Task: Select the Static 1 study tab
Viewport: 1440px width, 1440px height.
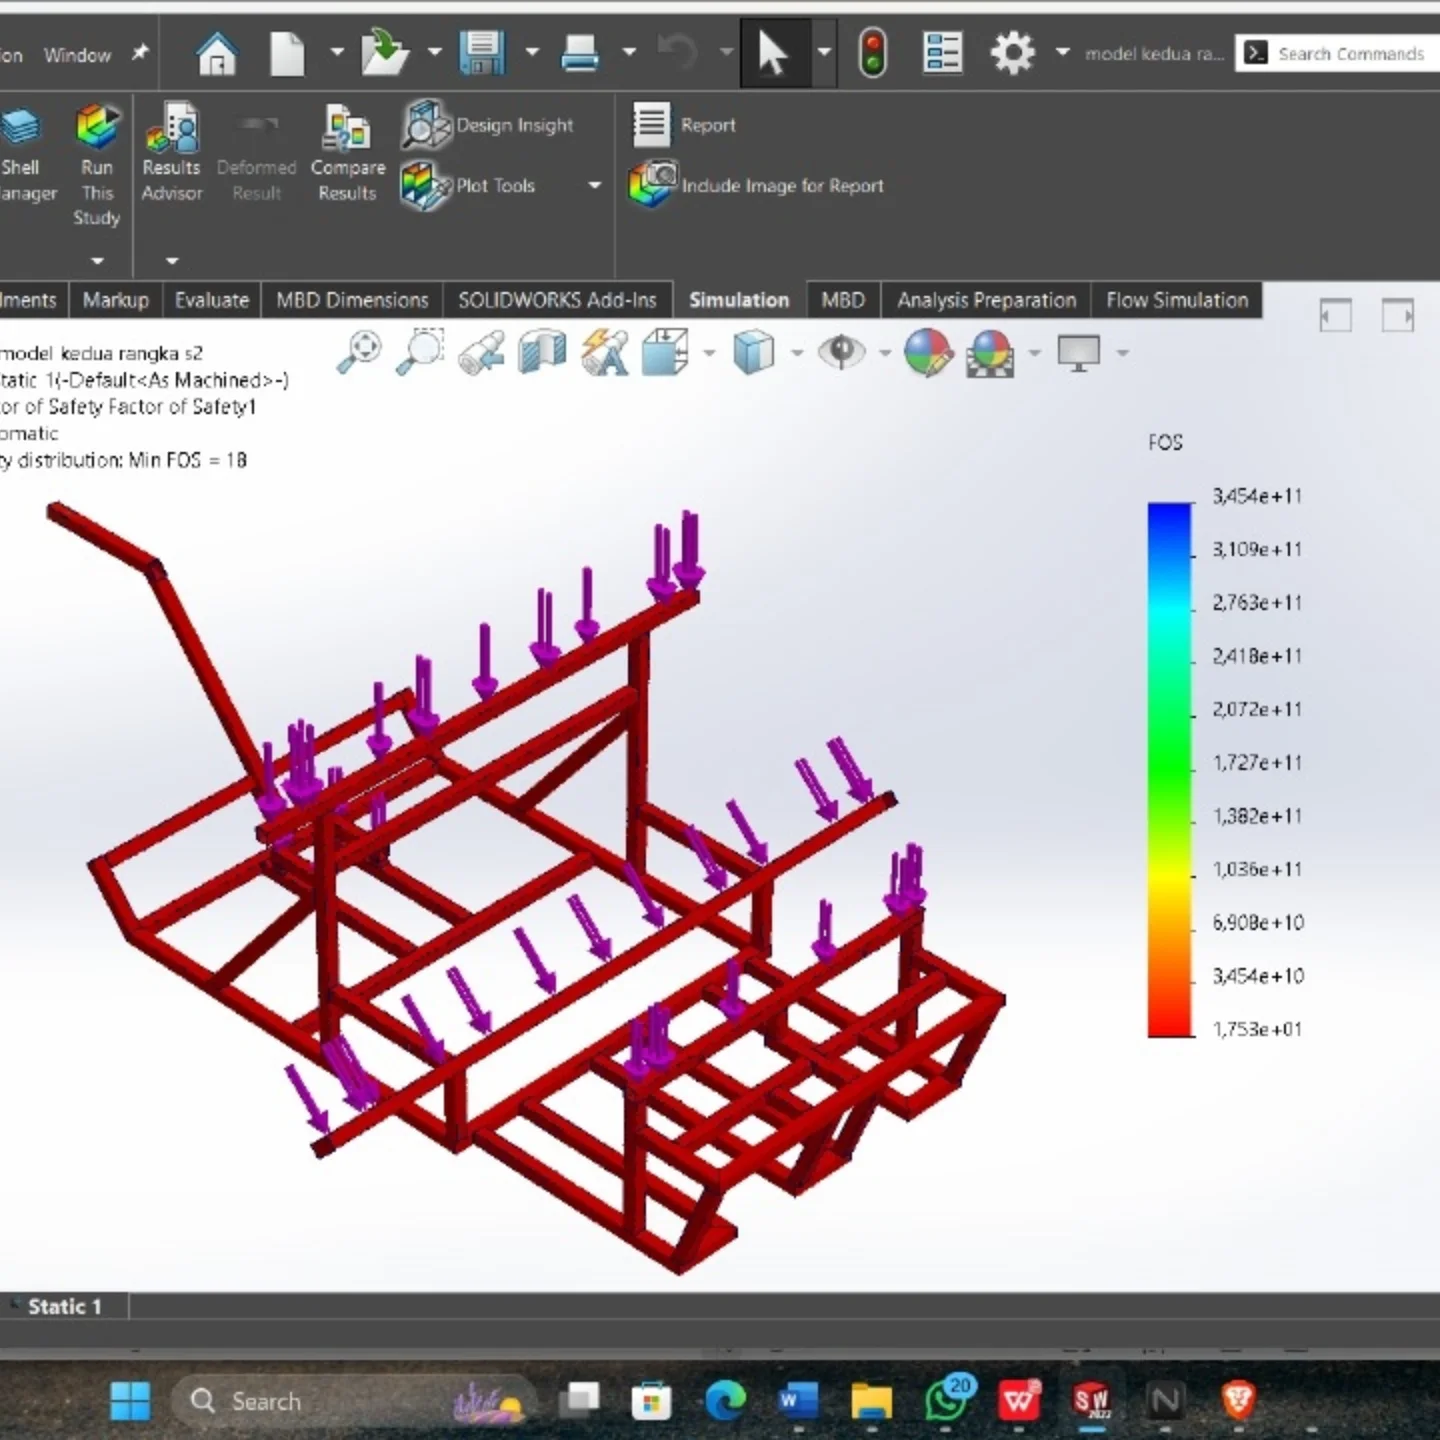Action: (x=65, y=1306)
